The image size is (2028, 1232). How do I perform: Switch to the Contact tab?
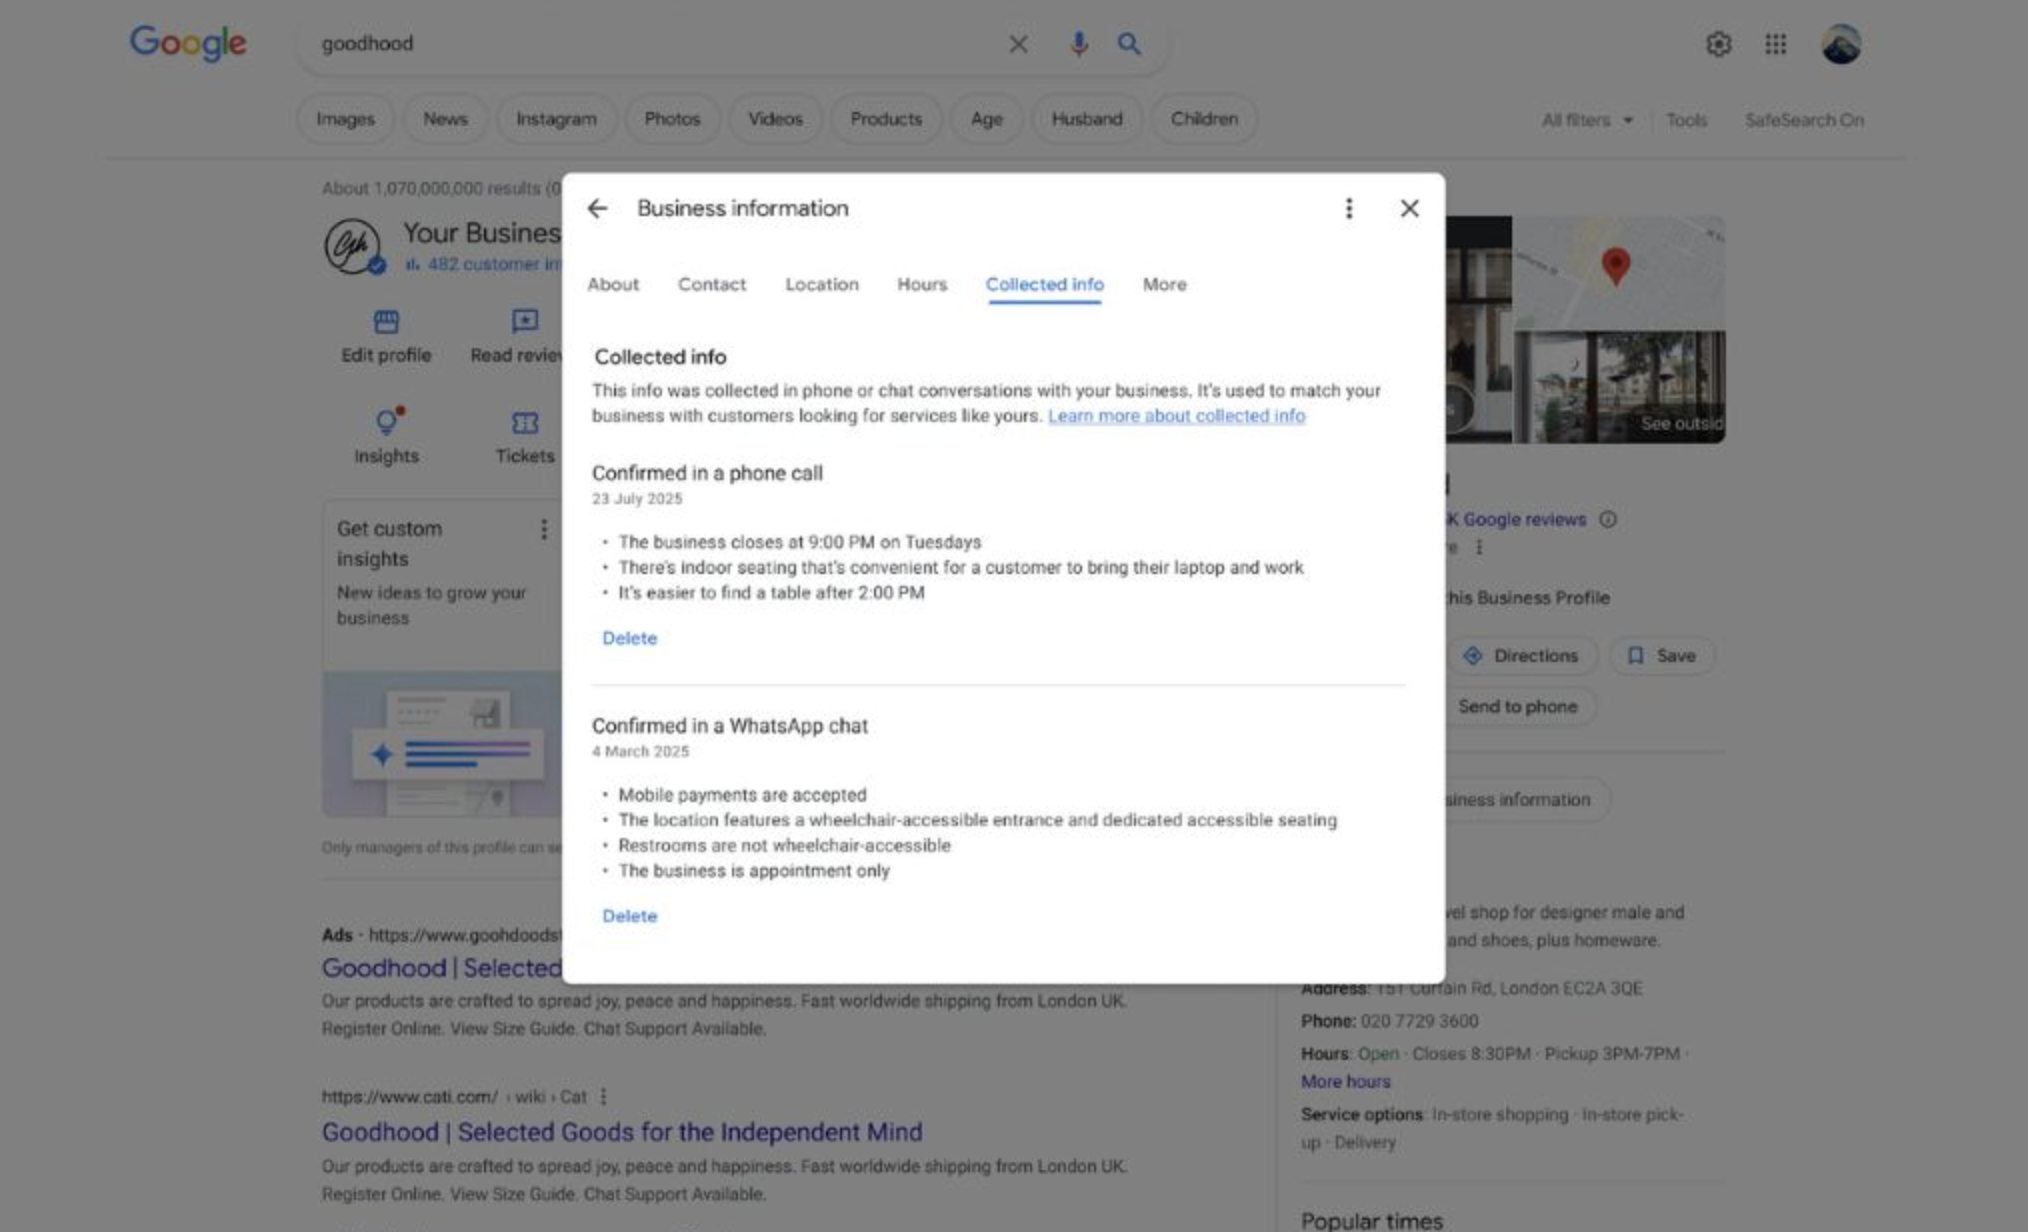[712, 284]
